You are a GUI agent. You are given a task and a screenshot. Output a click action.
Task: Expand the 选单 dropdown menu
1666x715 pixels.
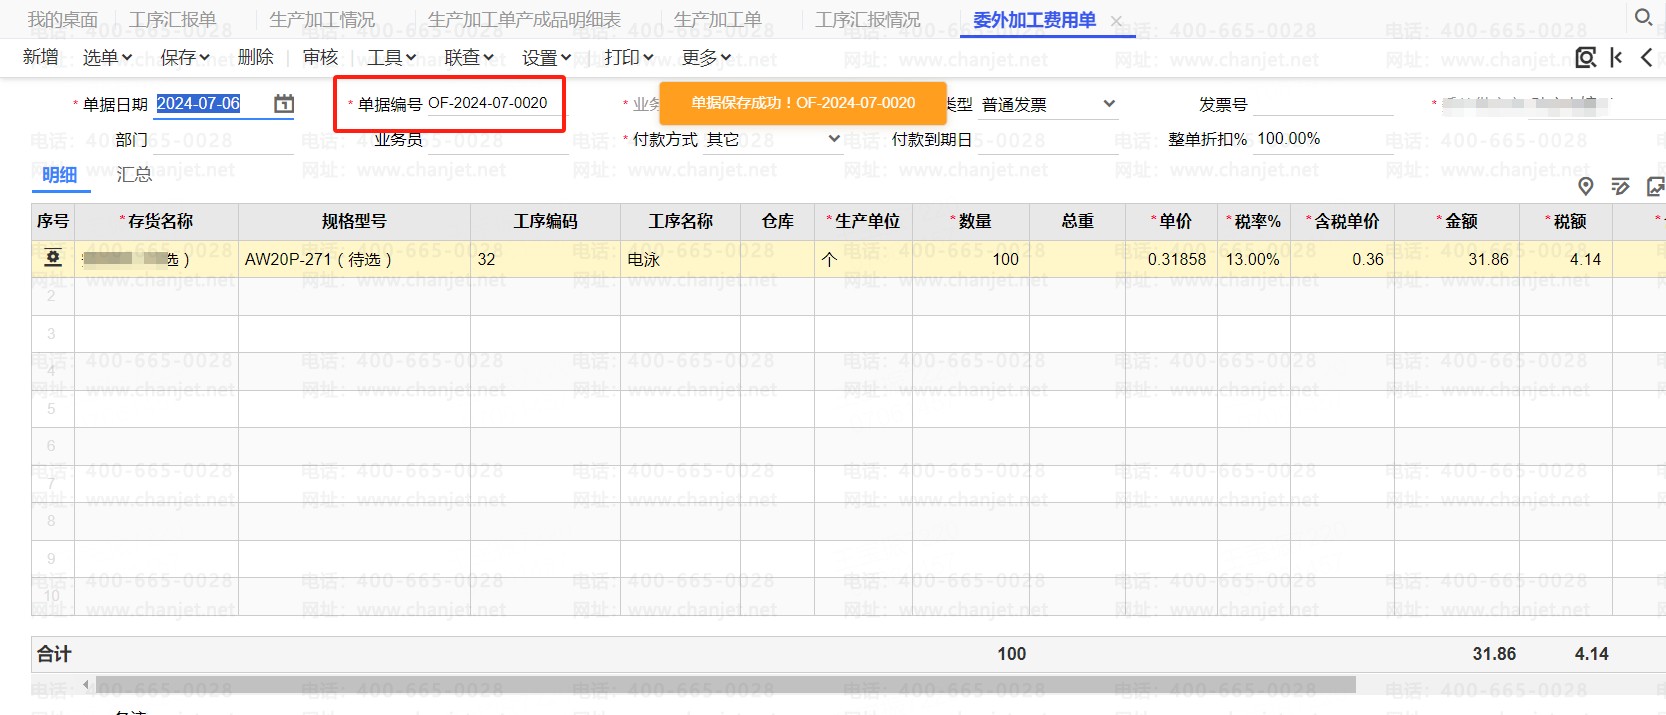coord(107,58)
